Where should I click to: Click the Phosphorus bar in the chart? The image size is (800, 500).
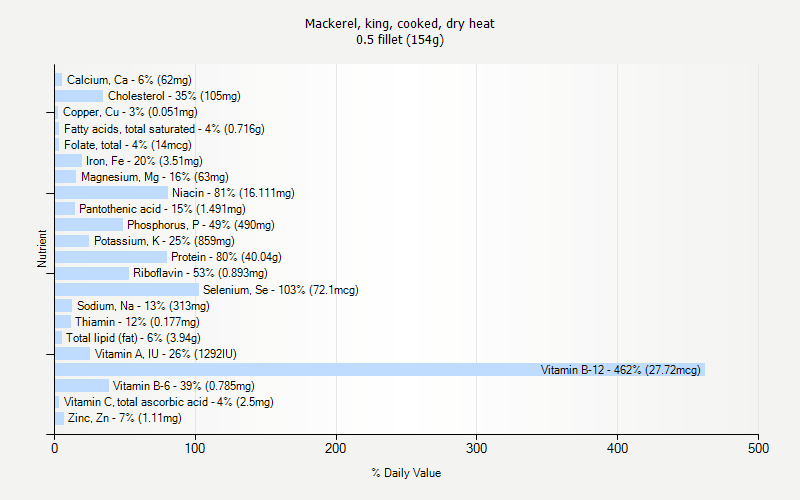tap(89, 225)
